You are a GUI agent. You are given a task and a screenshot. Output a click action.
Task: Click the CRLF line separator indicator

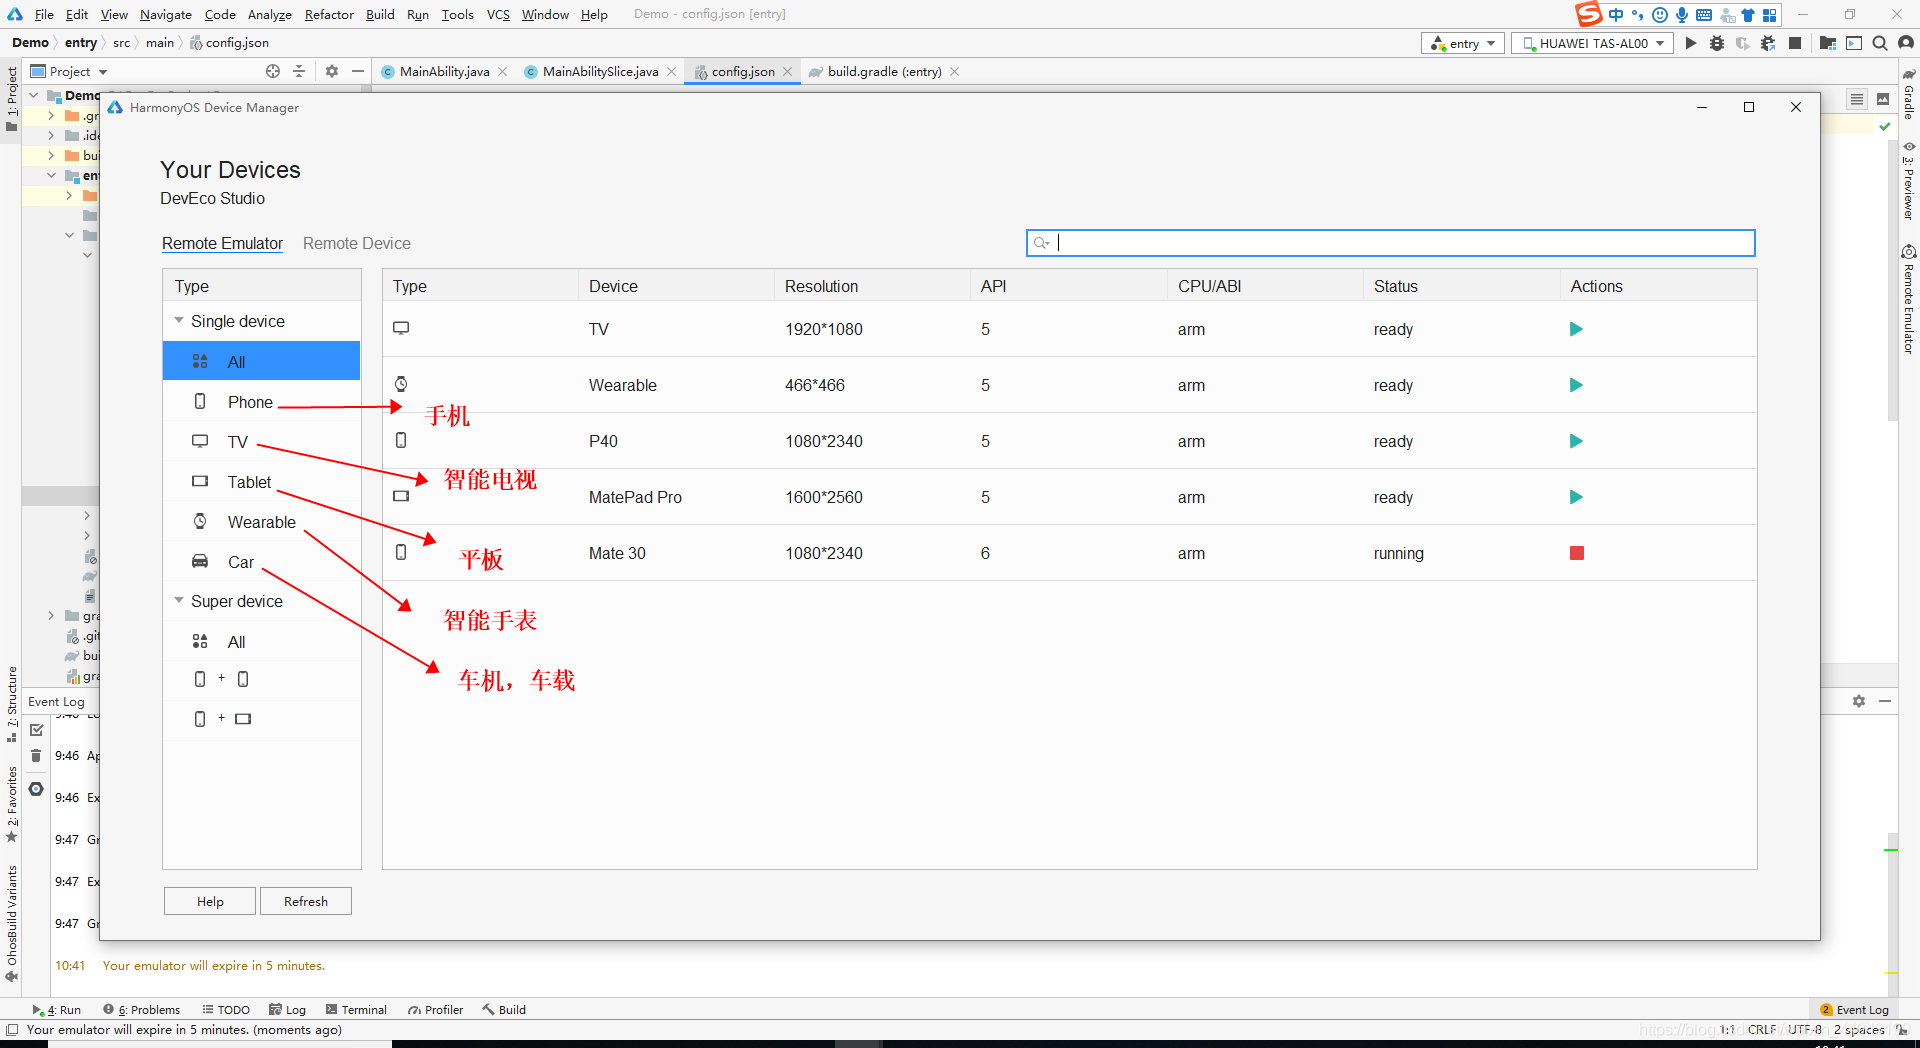click(x=1762, y=1030)
